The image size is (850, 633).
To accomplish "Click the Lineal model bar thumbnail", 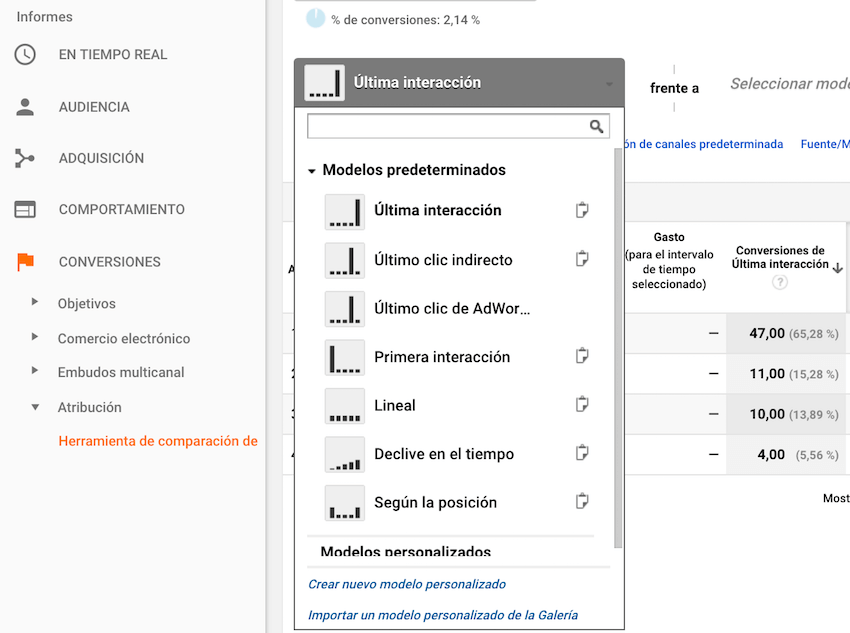I will (x=345, y=406).
